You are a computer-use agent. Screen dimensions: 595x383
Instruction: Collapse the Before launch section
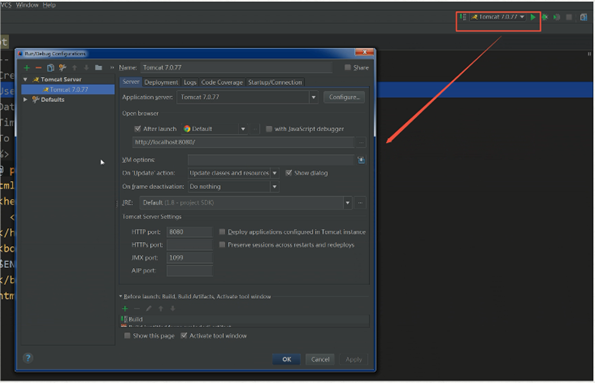(x=121, y=296)
